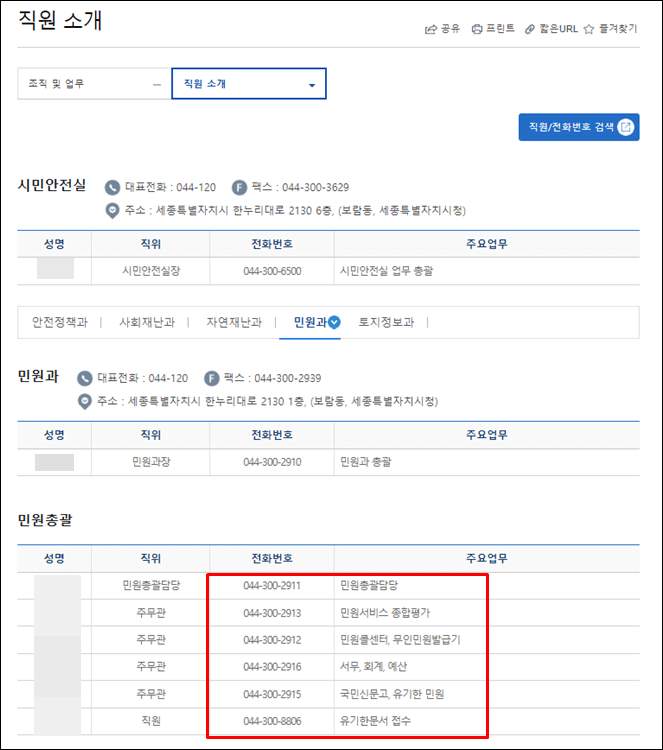This screenshot has width=663, height=750.
Task: Click the 민원과 phone icon
Action: (x=85, y=378)
